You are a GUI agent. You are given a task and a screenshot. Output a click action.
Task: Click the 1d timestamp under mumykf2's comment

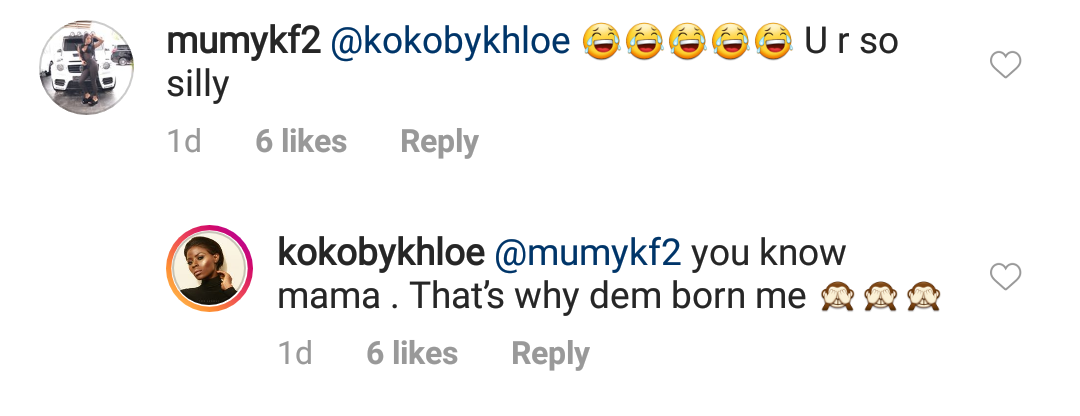184,142
